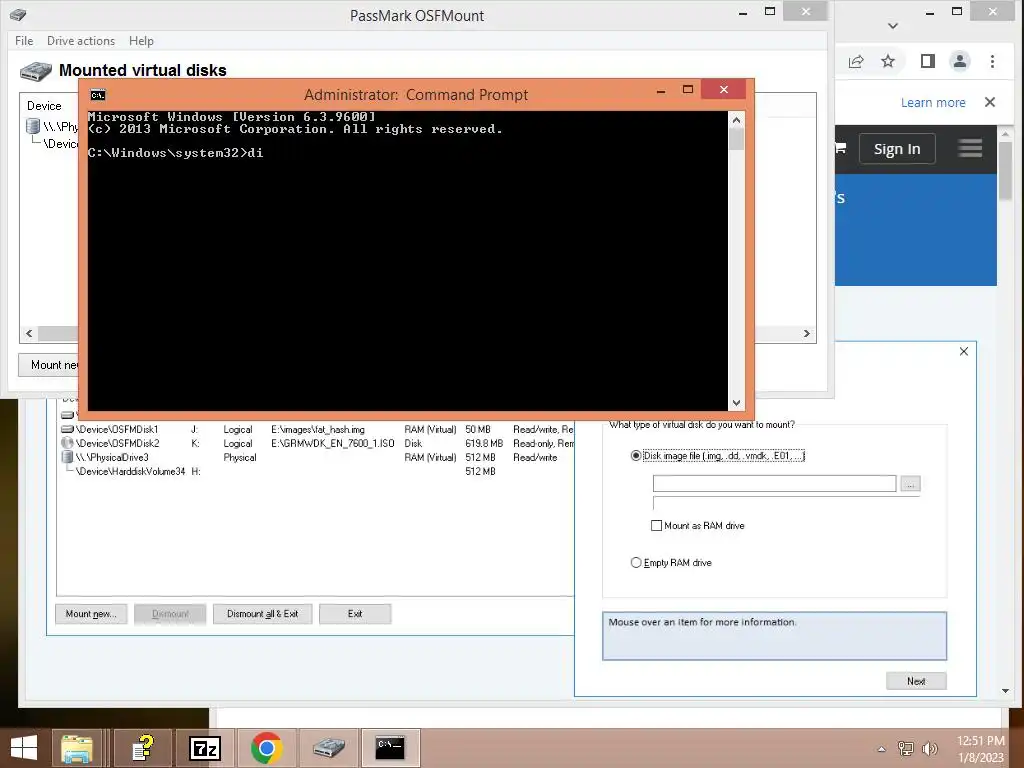Viewport: 1024px width, 768px height.
Task: Click the command prompt text area
Action: coord(408,260)
